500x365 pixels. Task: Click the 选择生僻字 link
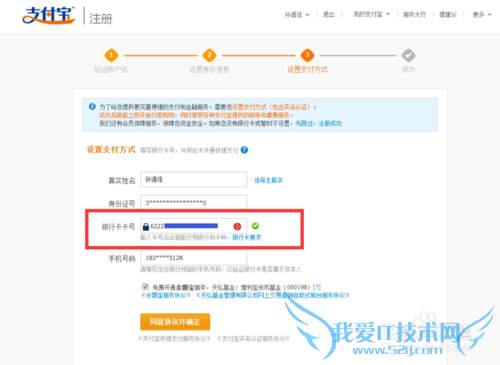pos(268,180)
